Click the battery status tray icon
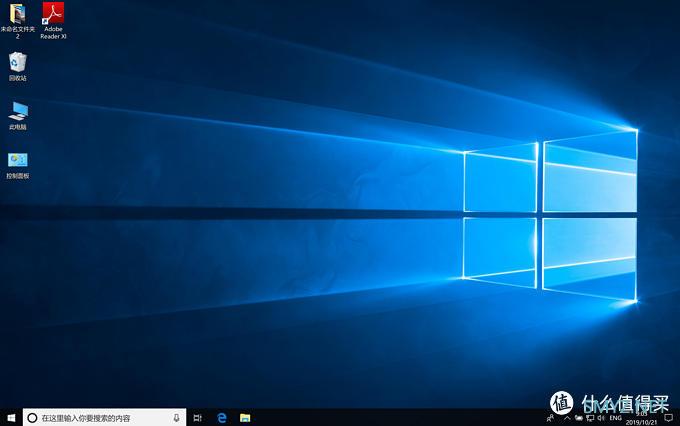 click(579, 418)
